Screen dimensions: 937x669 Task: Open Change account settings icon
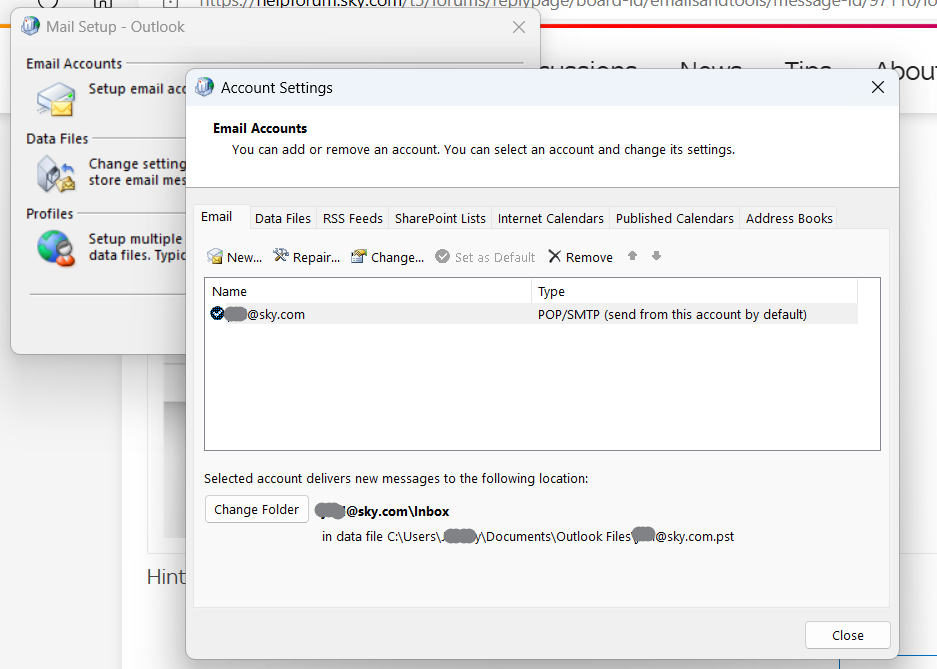pos(359,257)
